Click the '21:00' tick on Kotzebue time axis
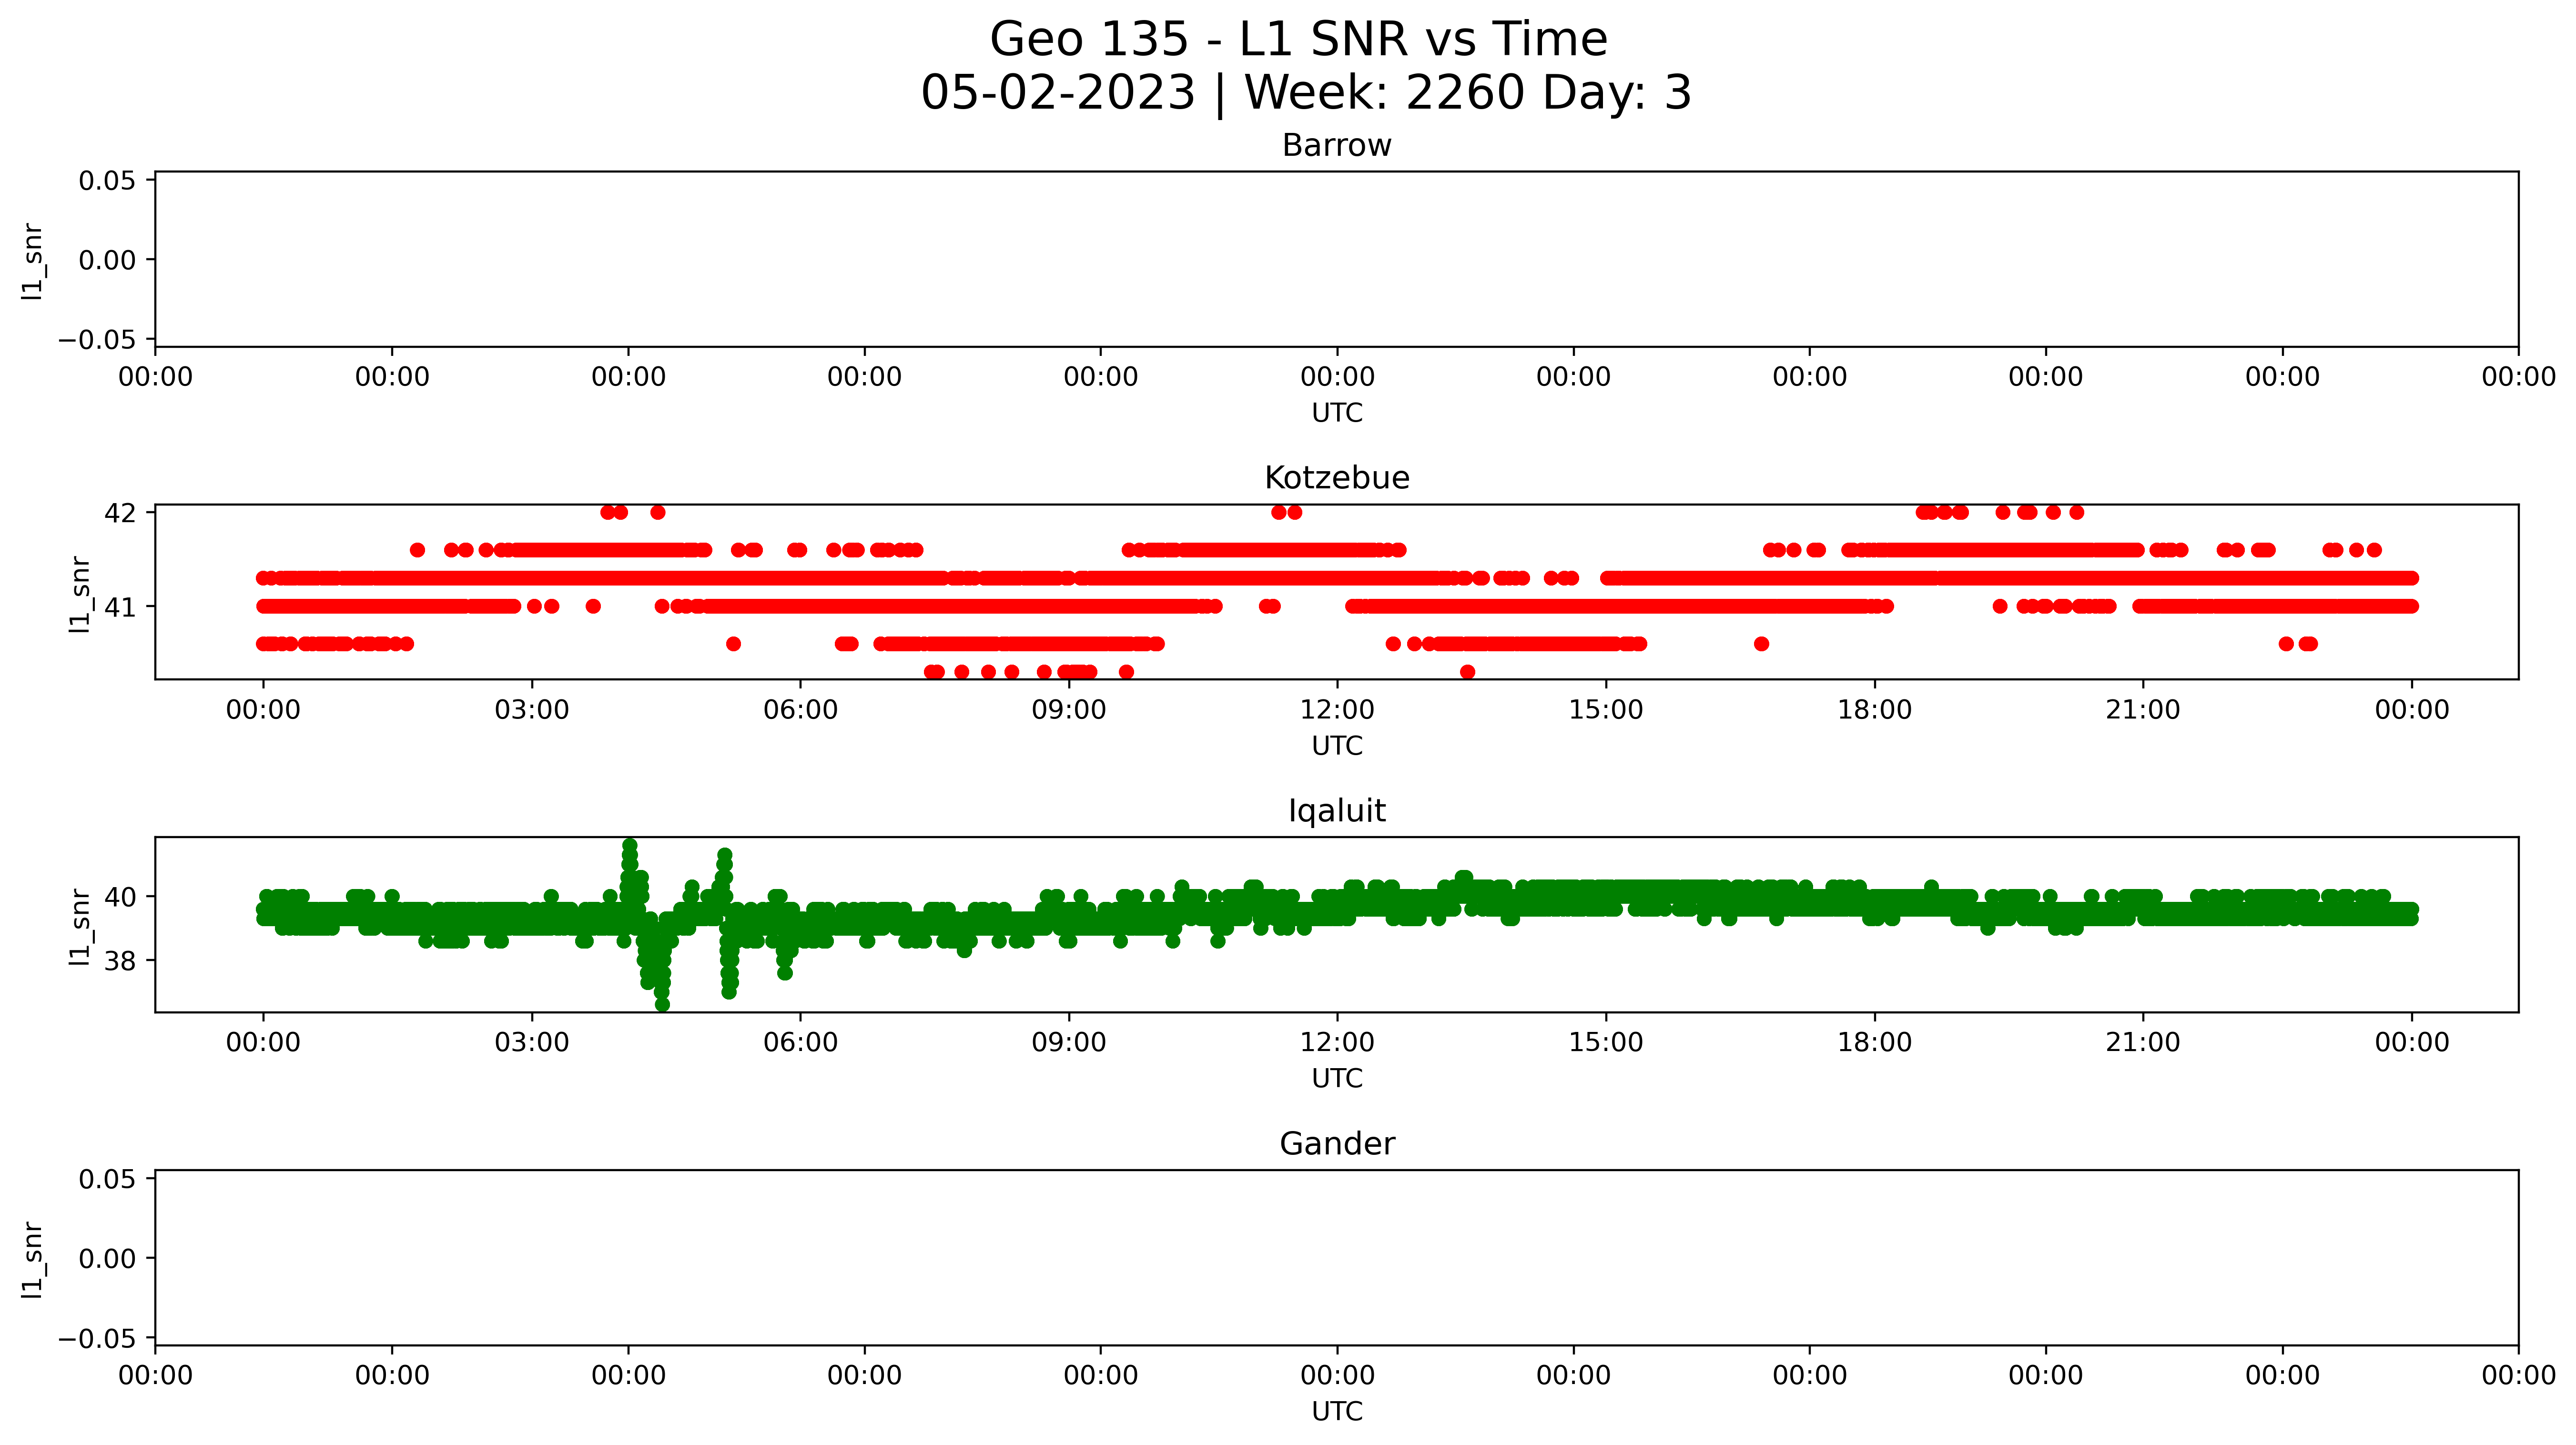 pyautogui.click(x=2143, y=711)
